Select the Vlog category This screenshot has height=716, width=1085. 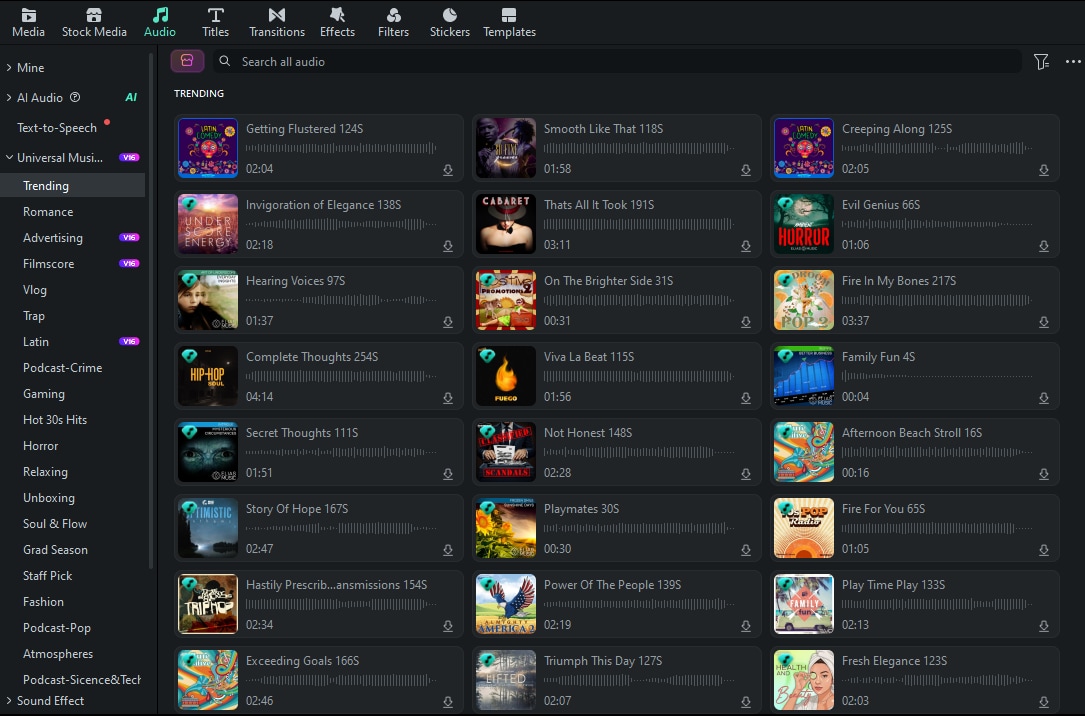(35, 290)
